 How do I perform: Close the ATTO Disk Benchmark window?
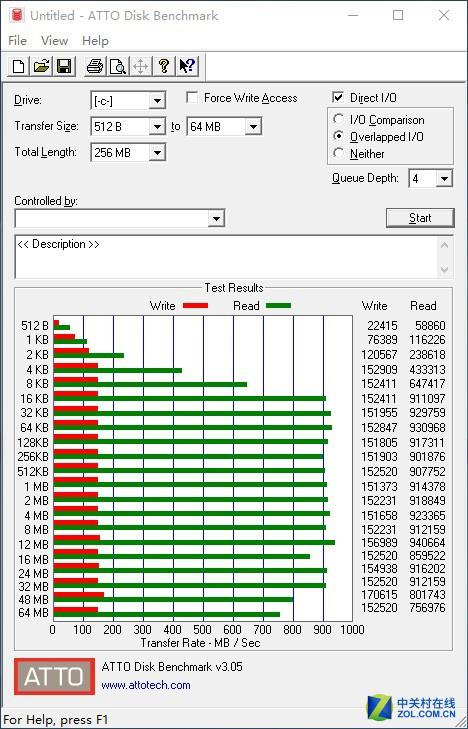point(444,15)
